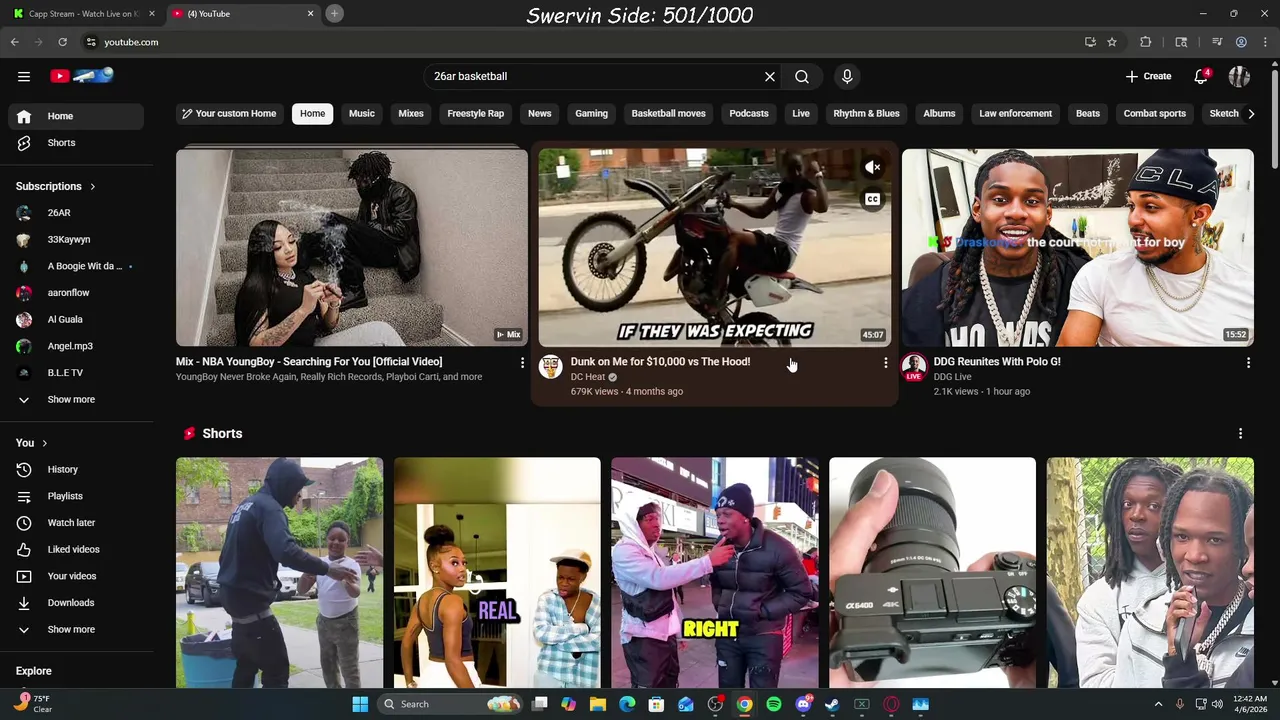Open the DC Heat channel avatar
This screenshot has height=720, width=1280.
pos(551,366)
